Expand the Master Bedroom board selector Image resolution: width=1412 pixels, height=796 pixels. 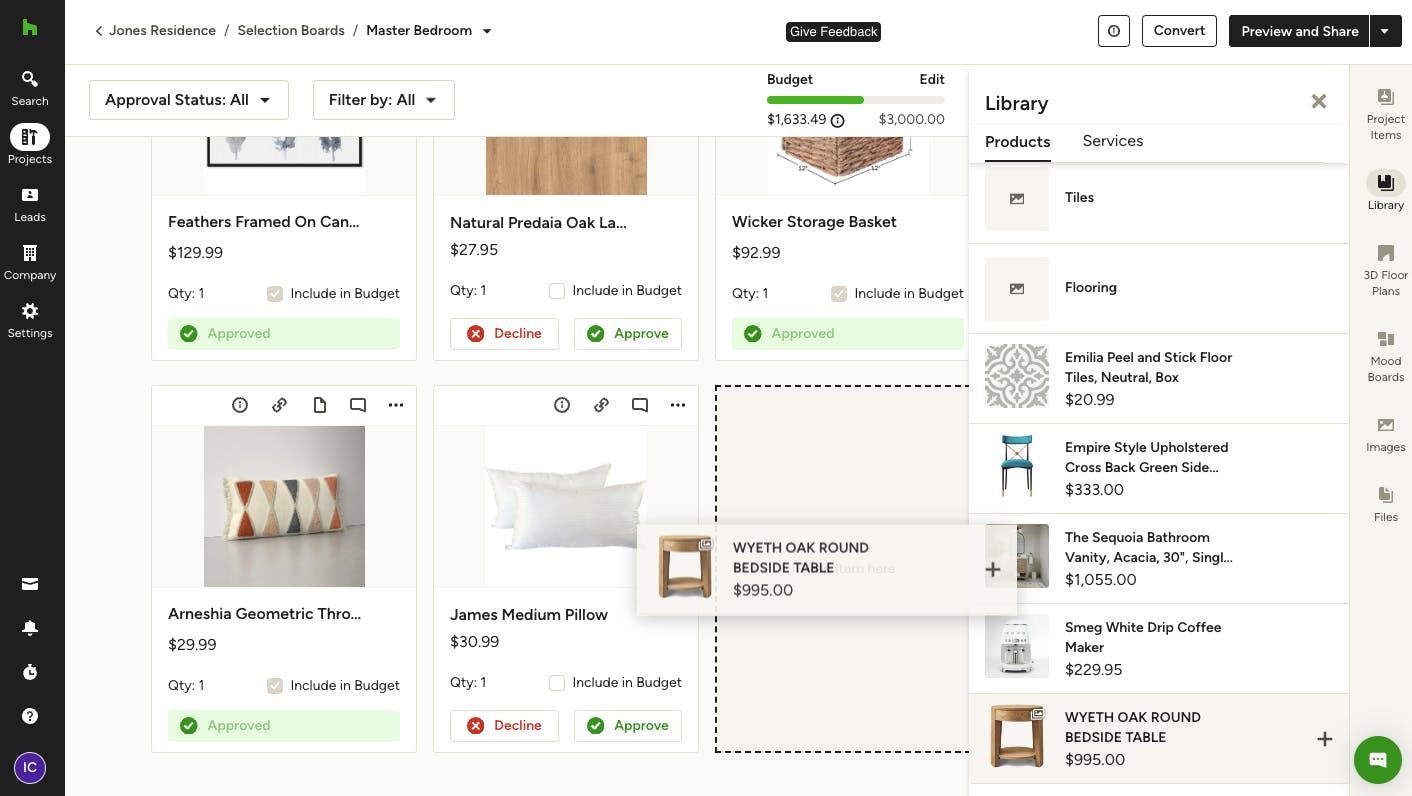point(487,31)
